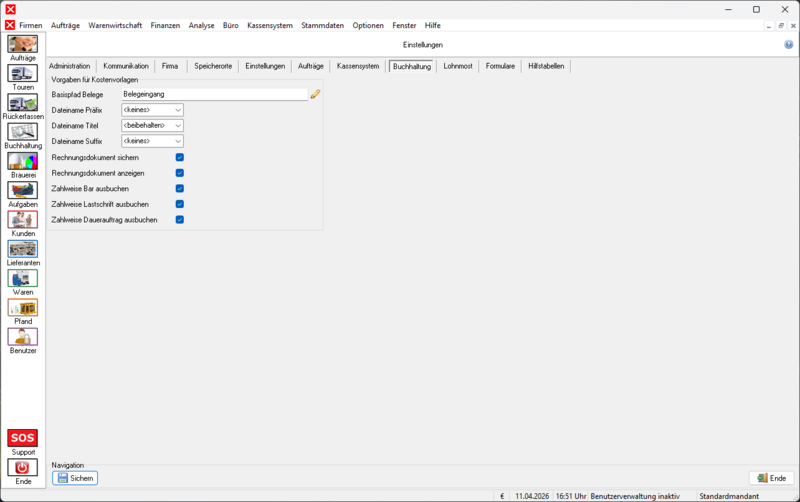The image size is (800, 502).
Task: Click the Euro symbol in status bar
Action: [x=502, y=496]
